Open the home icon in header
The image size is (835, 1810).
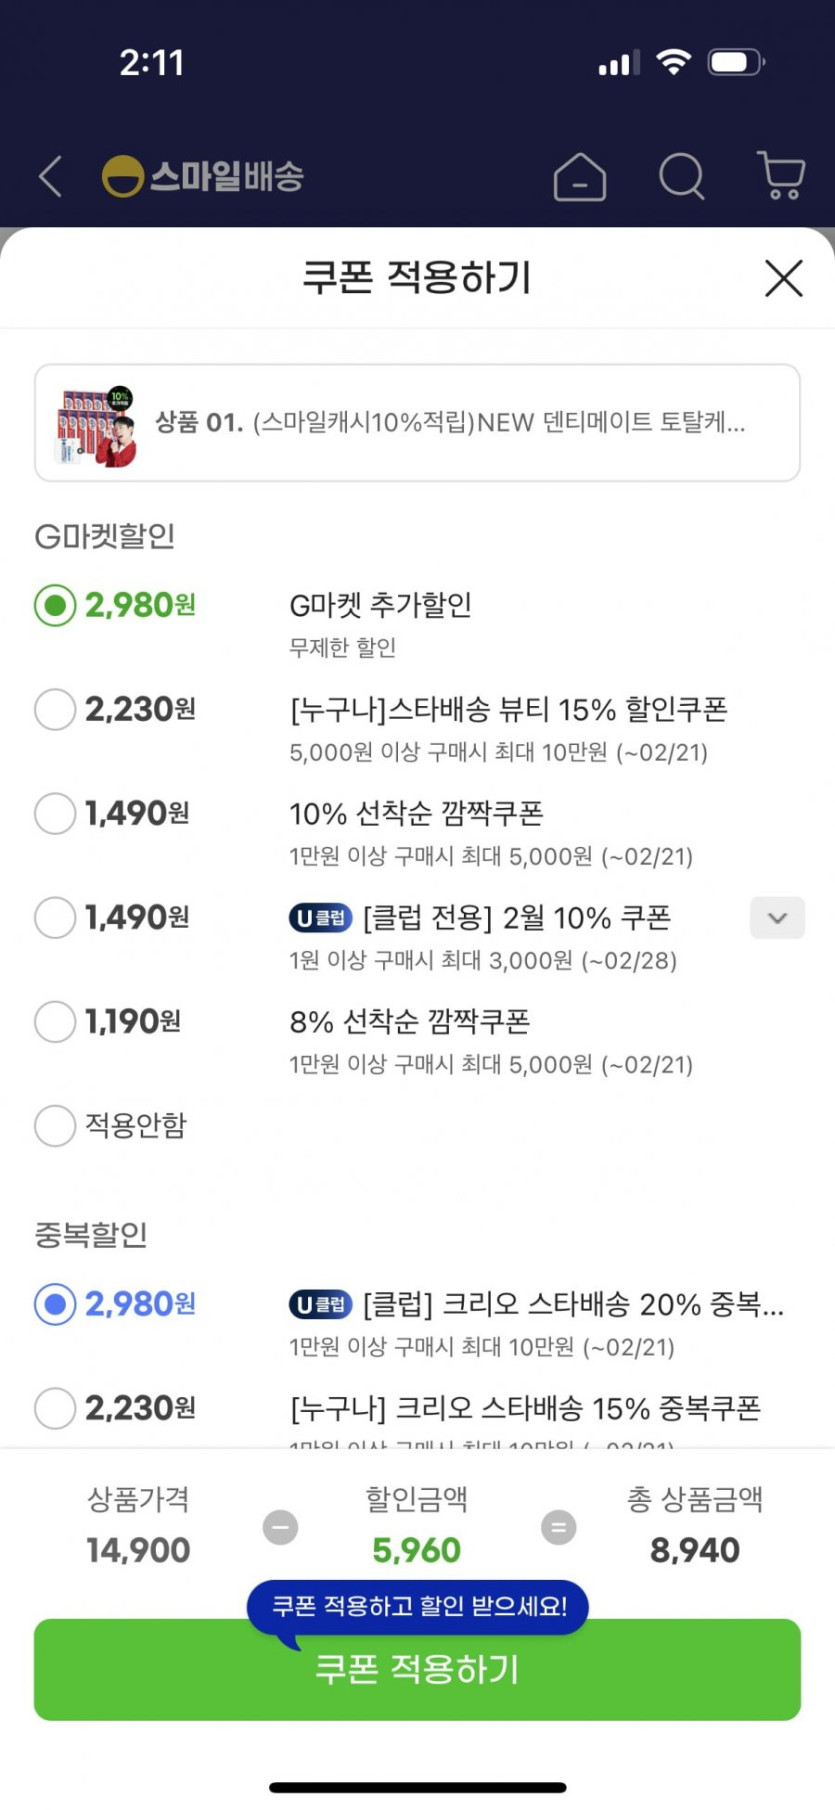(x=580, y=178)
